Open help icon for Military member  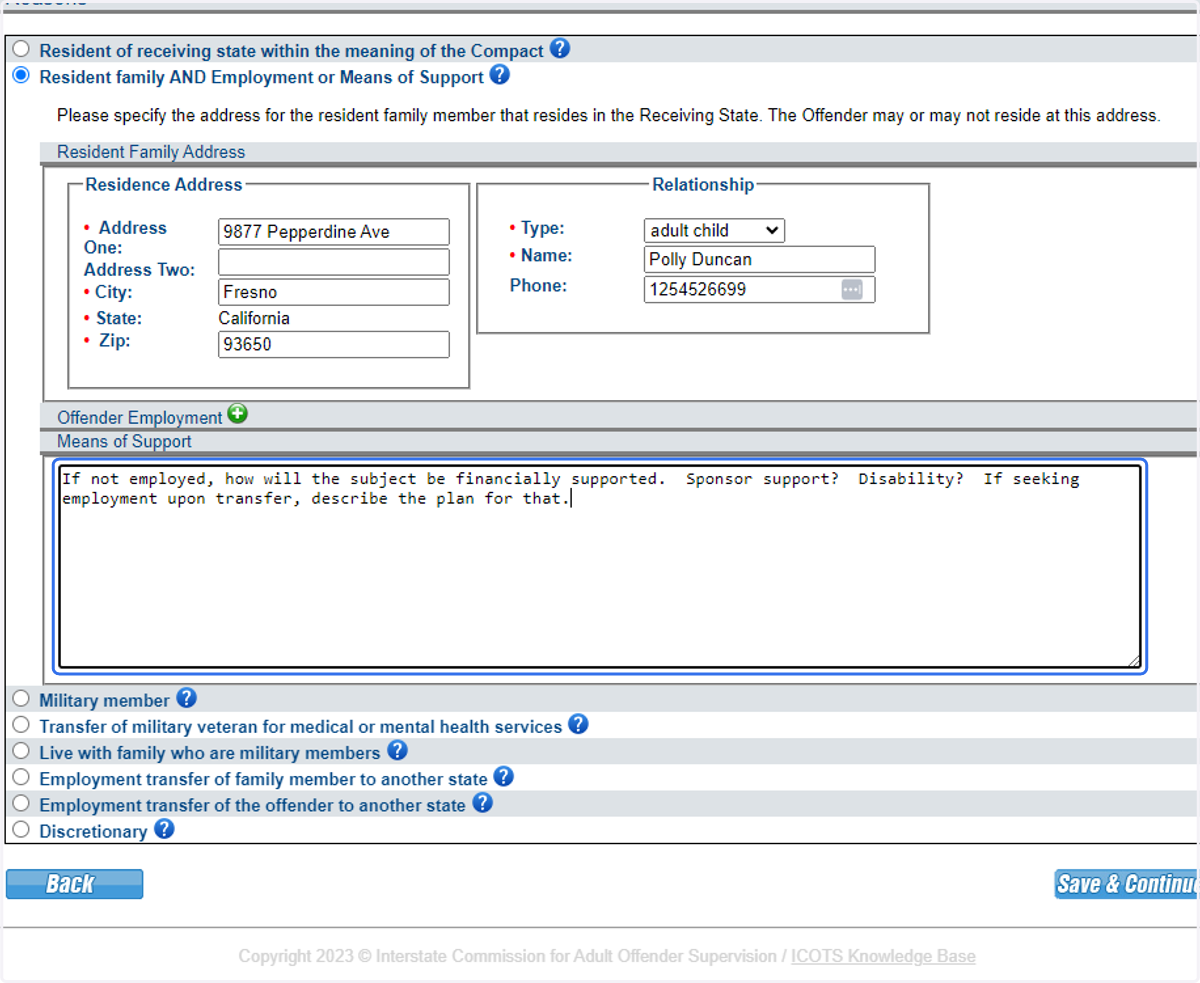pos(186,698)
